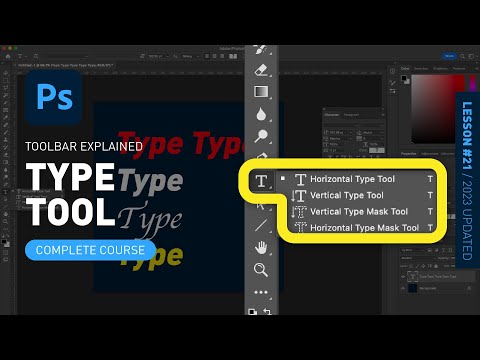
Task: Activate the Zoom magnifier in enlarged toolbar
Action: [261, 270]
